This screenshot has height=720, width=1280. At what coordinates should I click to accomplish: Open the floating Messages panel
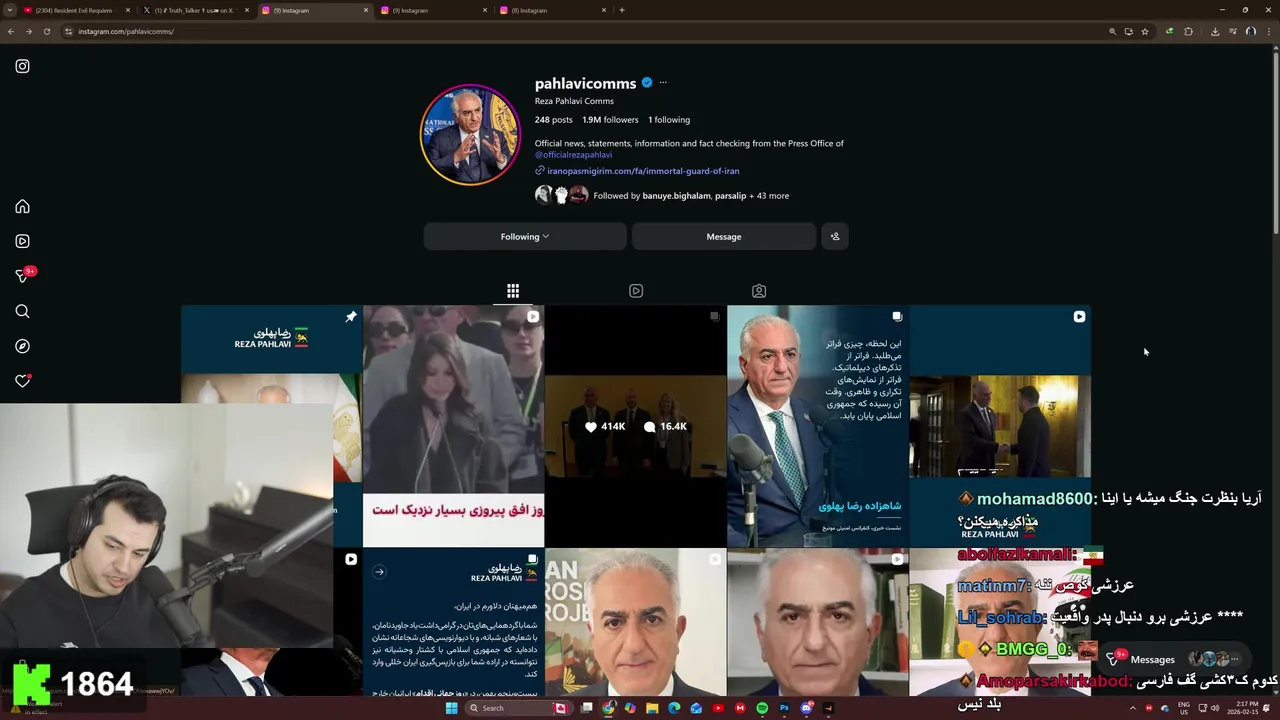tap(1174, 659)
